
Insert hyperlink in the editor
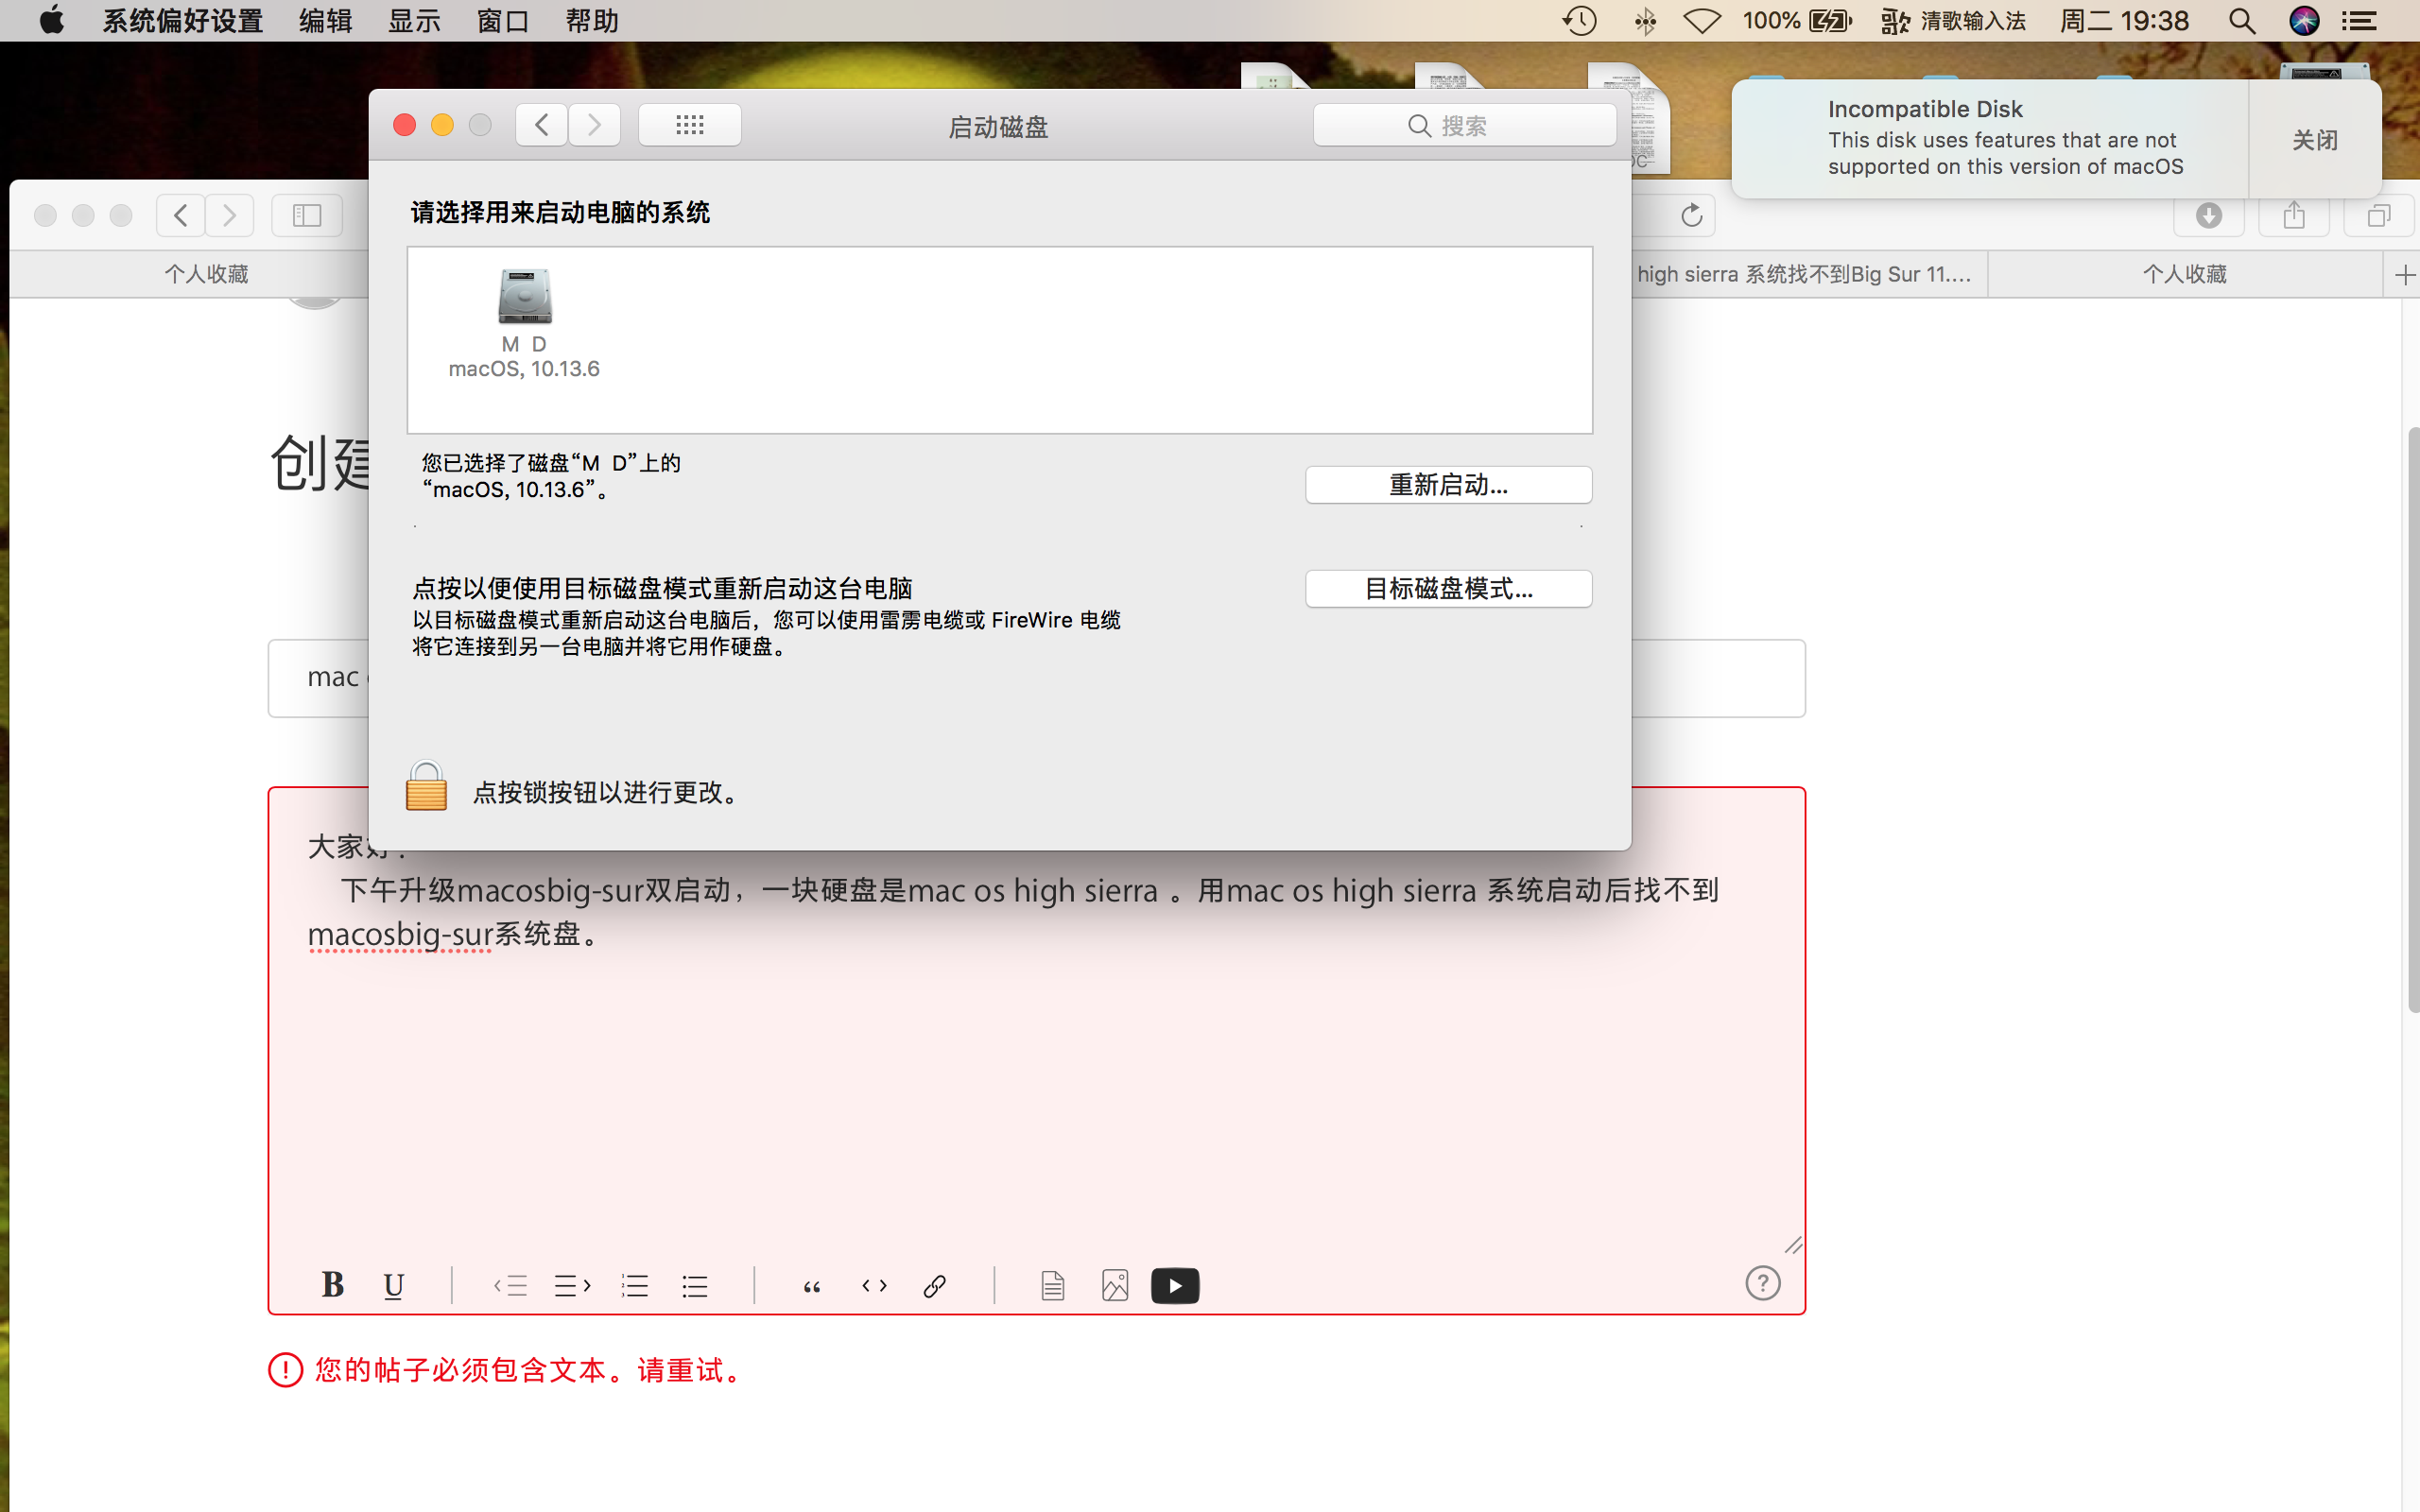(x=935, y=1285)
